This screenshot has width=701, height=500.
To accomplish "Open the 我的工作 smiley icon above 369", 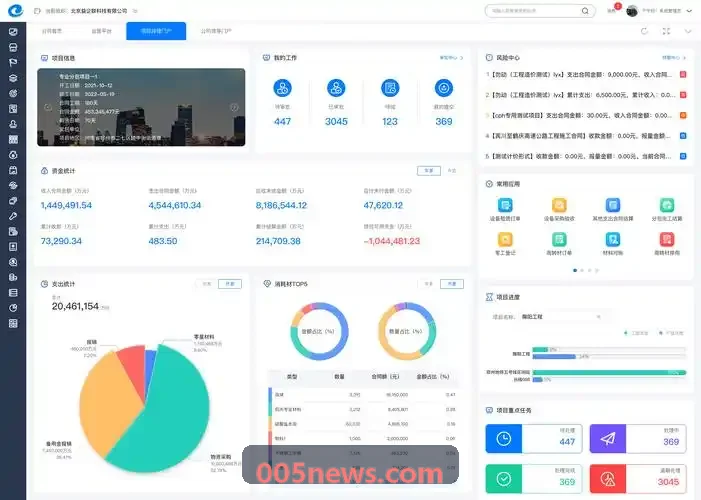I will click(x=444, y=88).
